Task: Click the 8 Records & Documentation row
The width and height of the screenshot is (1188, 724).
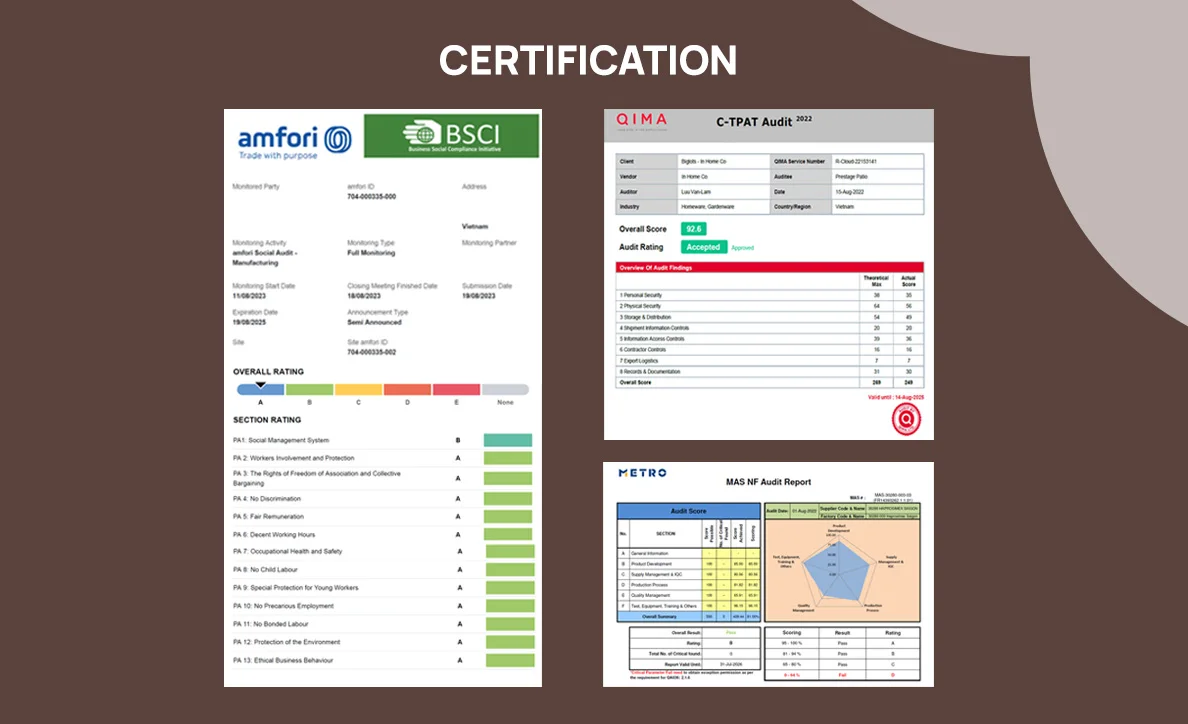Action: click(770, 372)
